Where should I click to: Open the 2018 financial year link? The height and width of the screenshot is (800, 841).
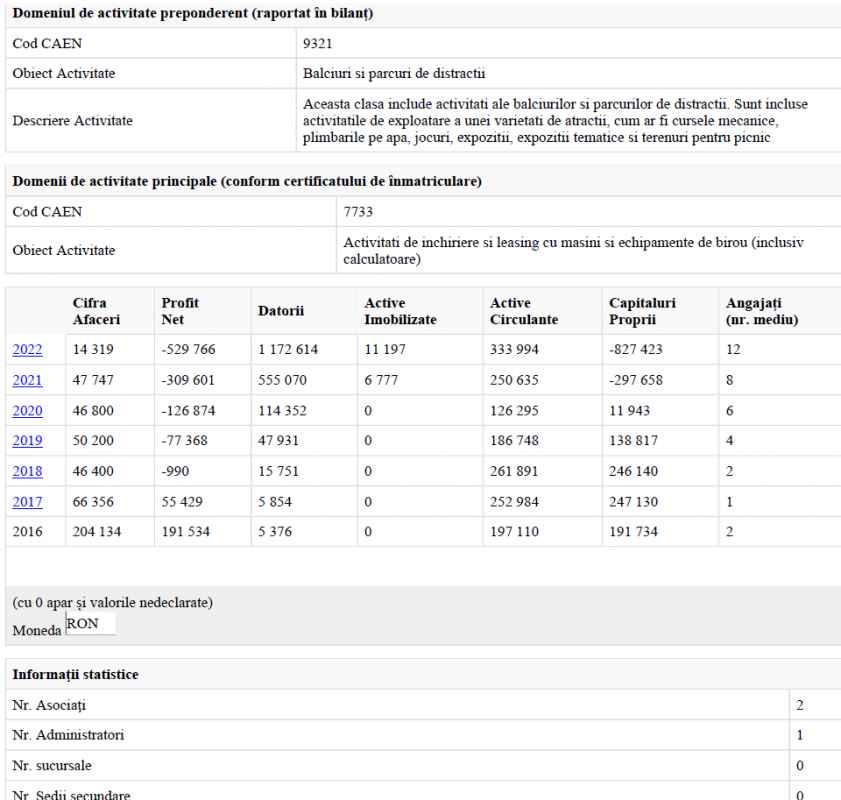[x=27, y=471]
